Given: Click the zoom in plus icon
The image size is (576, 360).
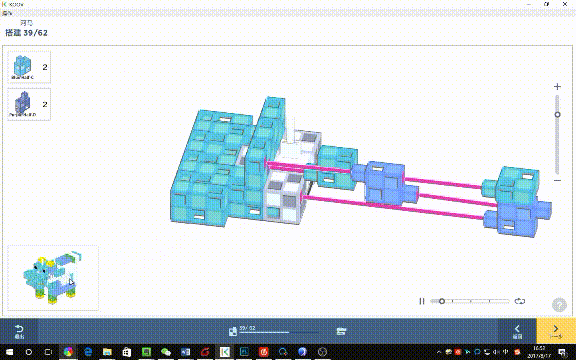Looking at the screenshot, I should [557, 87].
